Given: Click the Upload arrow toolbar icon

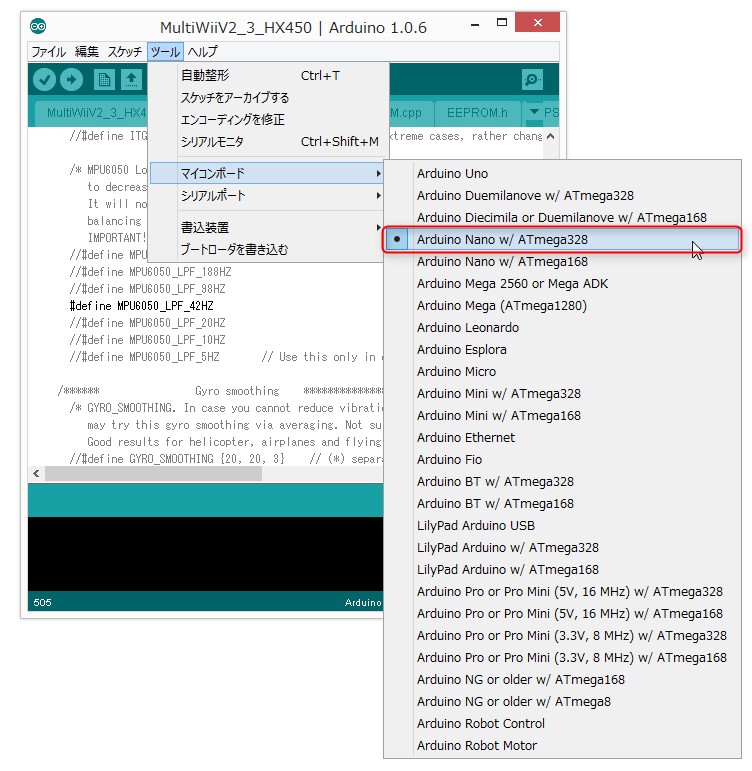Looking at the screenshot, I should tap(72, 80).
